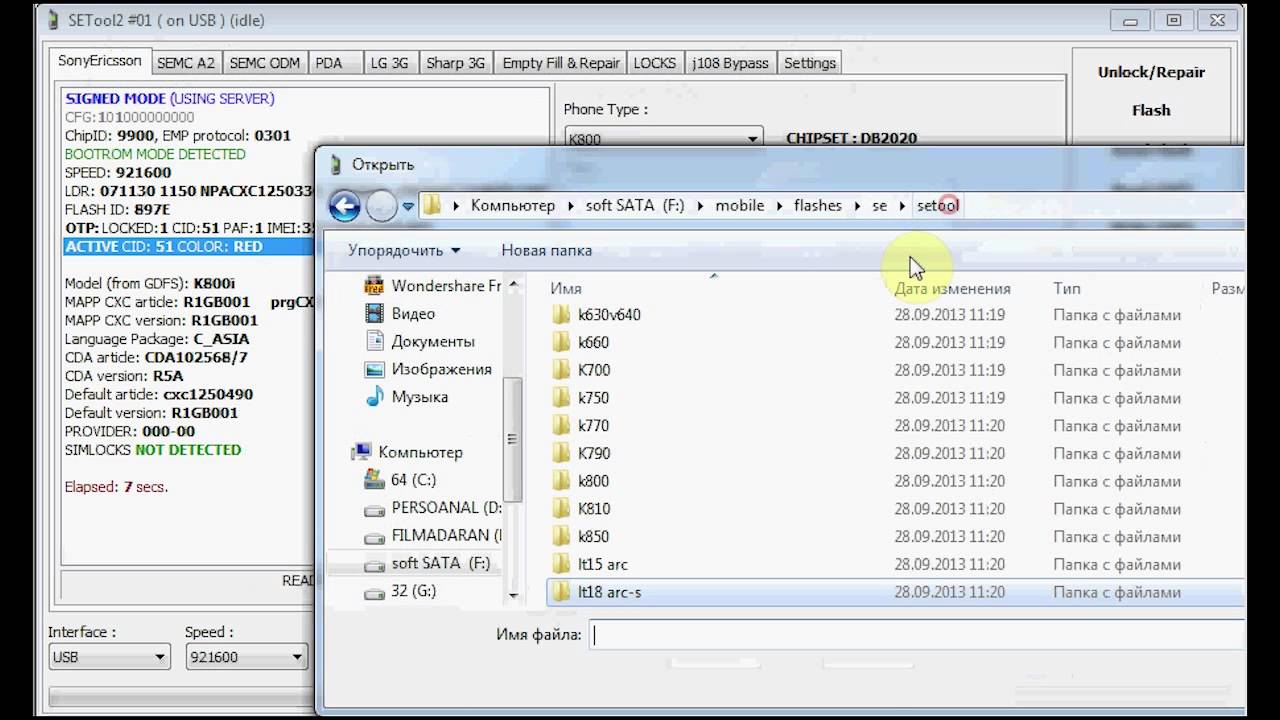Switch to Sharp 3G tab
Viewport: 1280px width, 720px height.
click(x=456, y=63)
